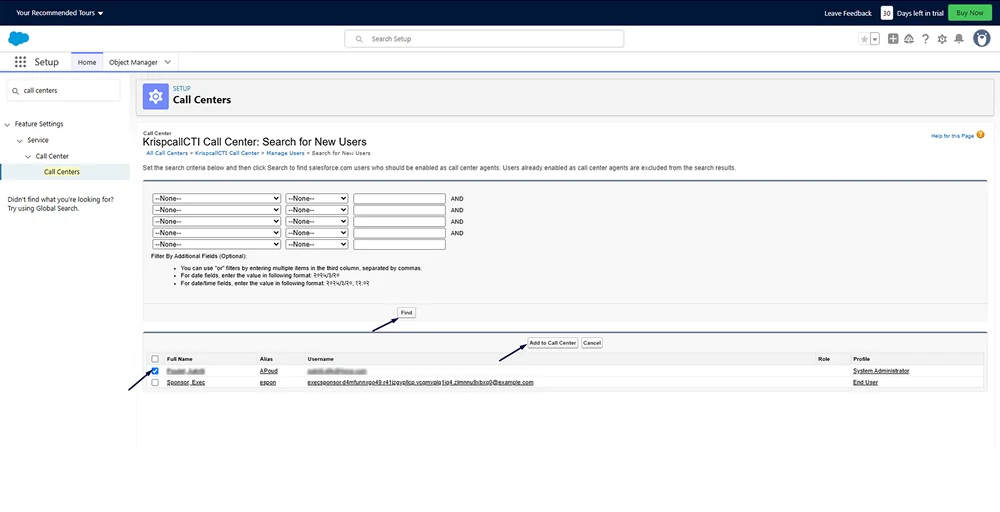Open the user profile avatar
Image resolution: width=1000 pixels, height=512 pixels.
pos(982,38)
